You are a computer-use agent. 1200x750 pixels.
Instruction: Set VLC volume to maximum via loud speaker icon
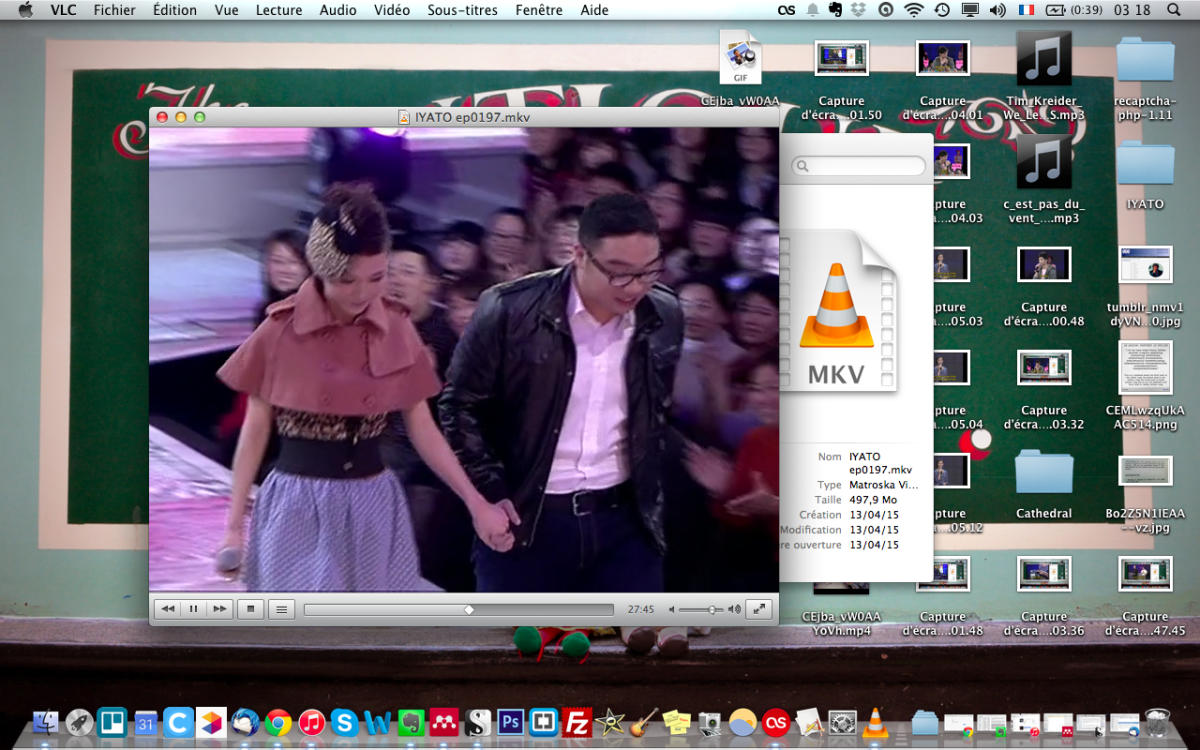[735, 609]
